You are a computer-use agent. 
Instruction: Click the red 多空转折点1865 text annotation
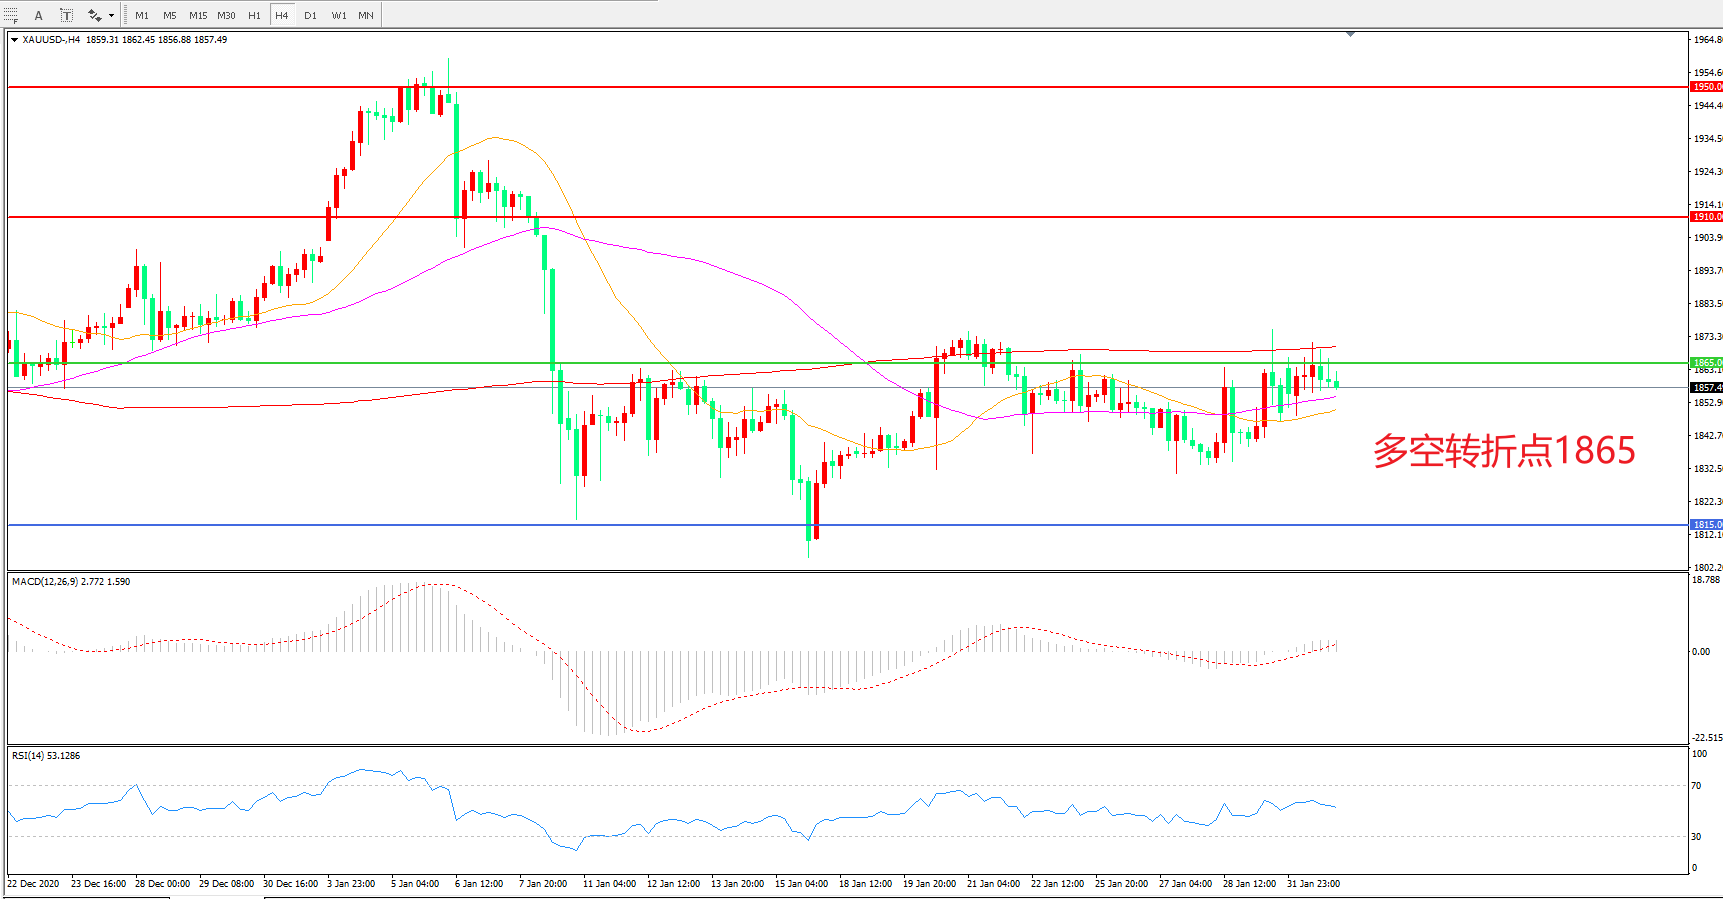tap(1503, 451)
